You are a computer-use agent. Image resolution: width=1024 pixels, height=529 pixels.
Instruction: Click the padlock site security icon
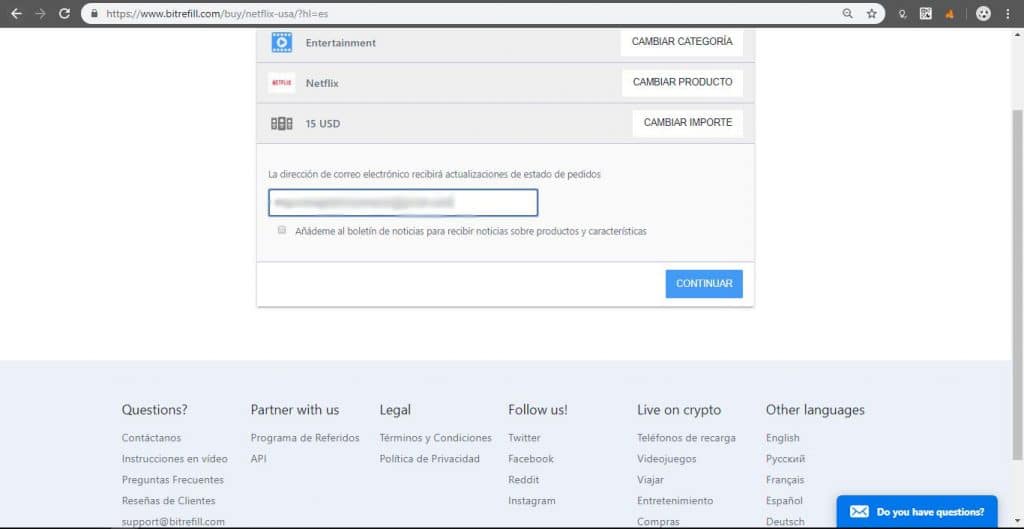click(x=95, y=13)
